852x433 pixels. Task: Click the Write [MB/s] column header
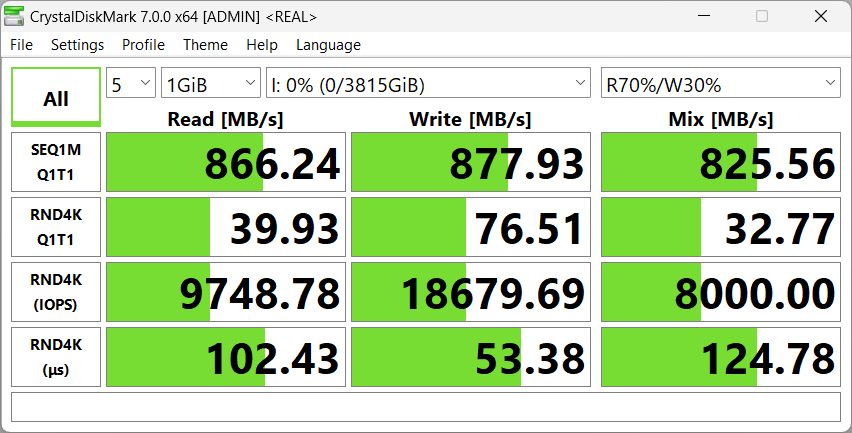[470, 119]
